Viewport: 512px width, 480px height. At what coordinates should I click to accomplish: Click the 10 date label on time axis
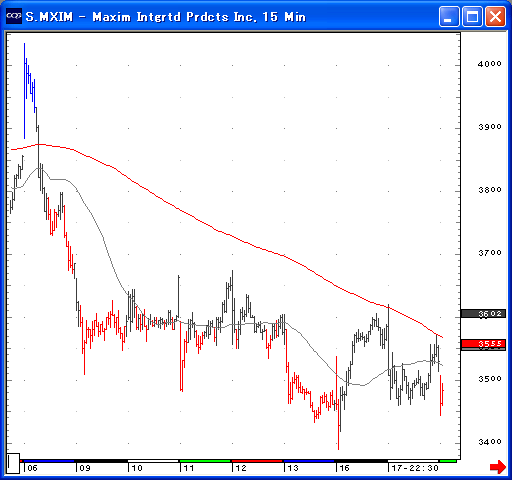(x=137, y=468)
